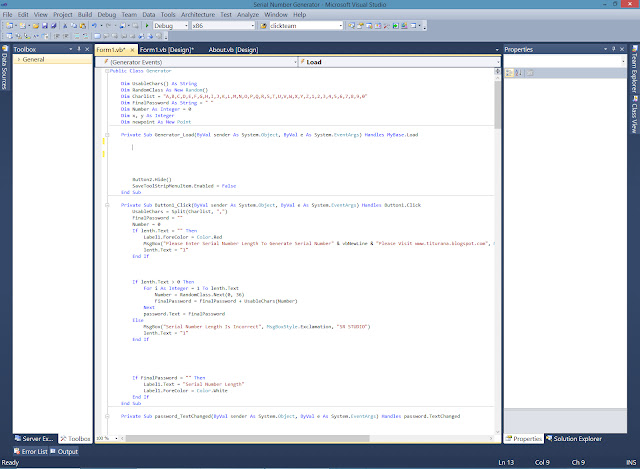Collapse the Generator_Load sub outline box
This screenshot has width=640, height=469.
pyautogui.click(x=107, y=135)
